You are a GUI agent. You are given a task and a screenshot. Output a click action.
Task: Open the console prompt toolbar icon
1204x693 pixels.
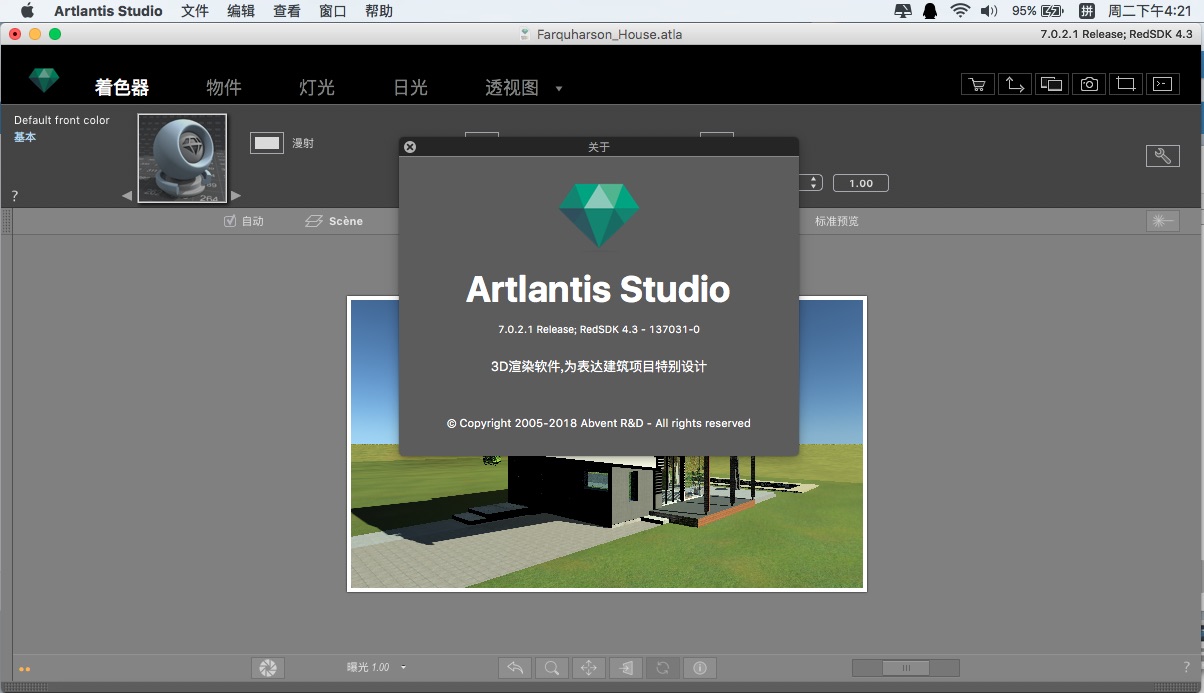[1162, 84]
